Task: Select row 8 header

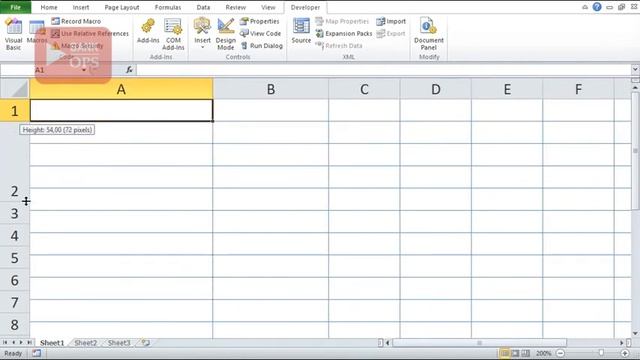Action: (x=15, y=324)
